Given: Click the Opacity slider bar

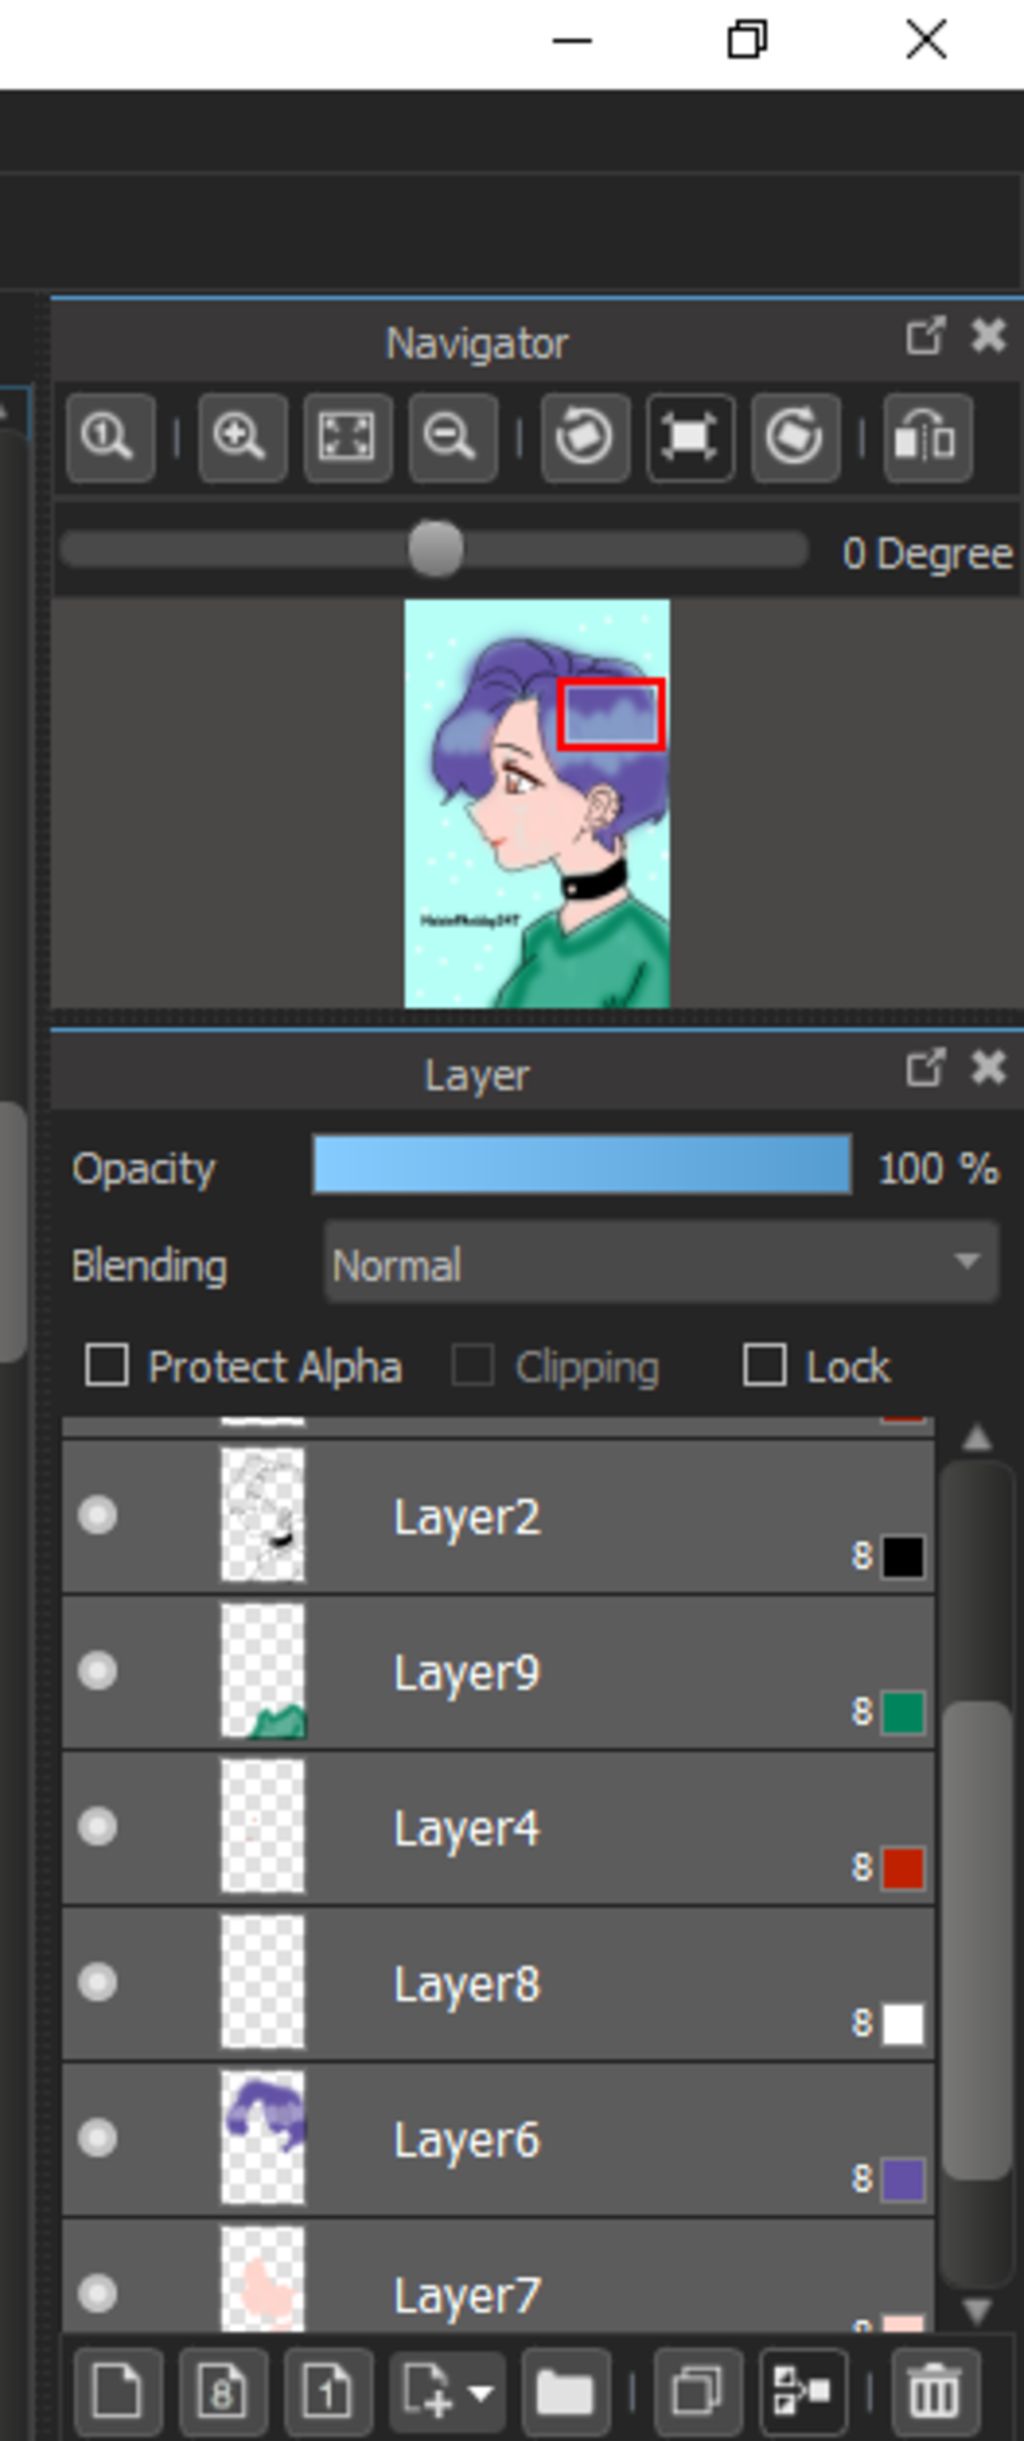Looking at the screenshot, I should [x=582, y=1165].
